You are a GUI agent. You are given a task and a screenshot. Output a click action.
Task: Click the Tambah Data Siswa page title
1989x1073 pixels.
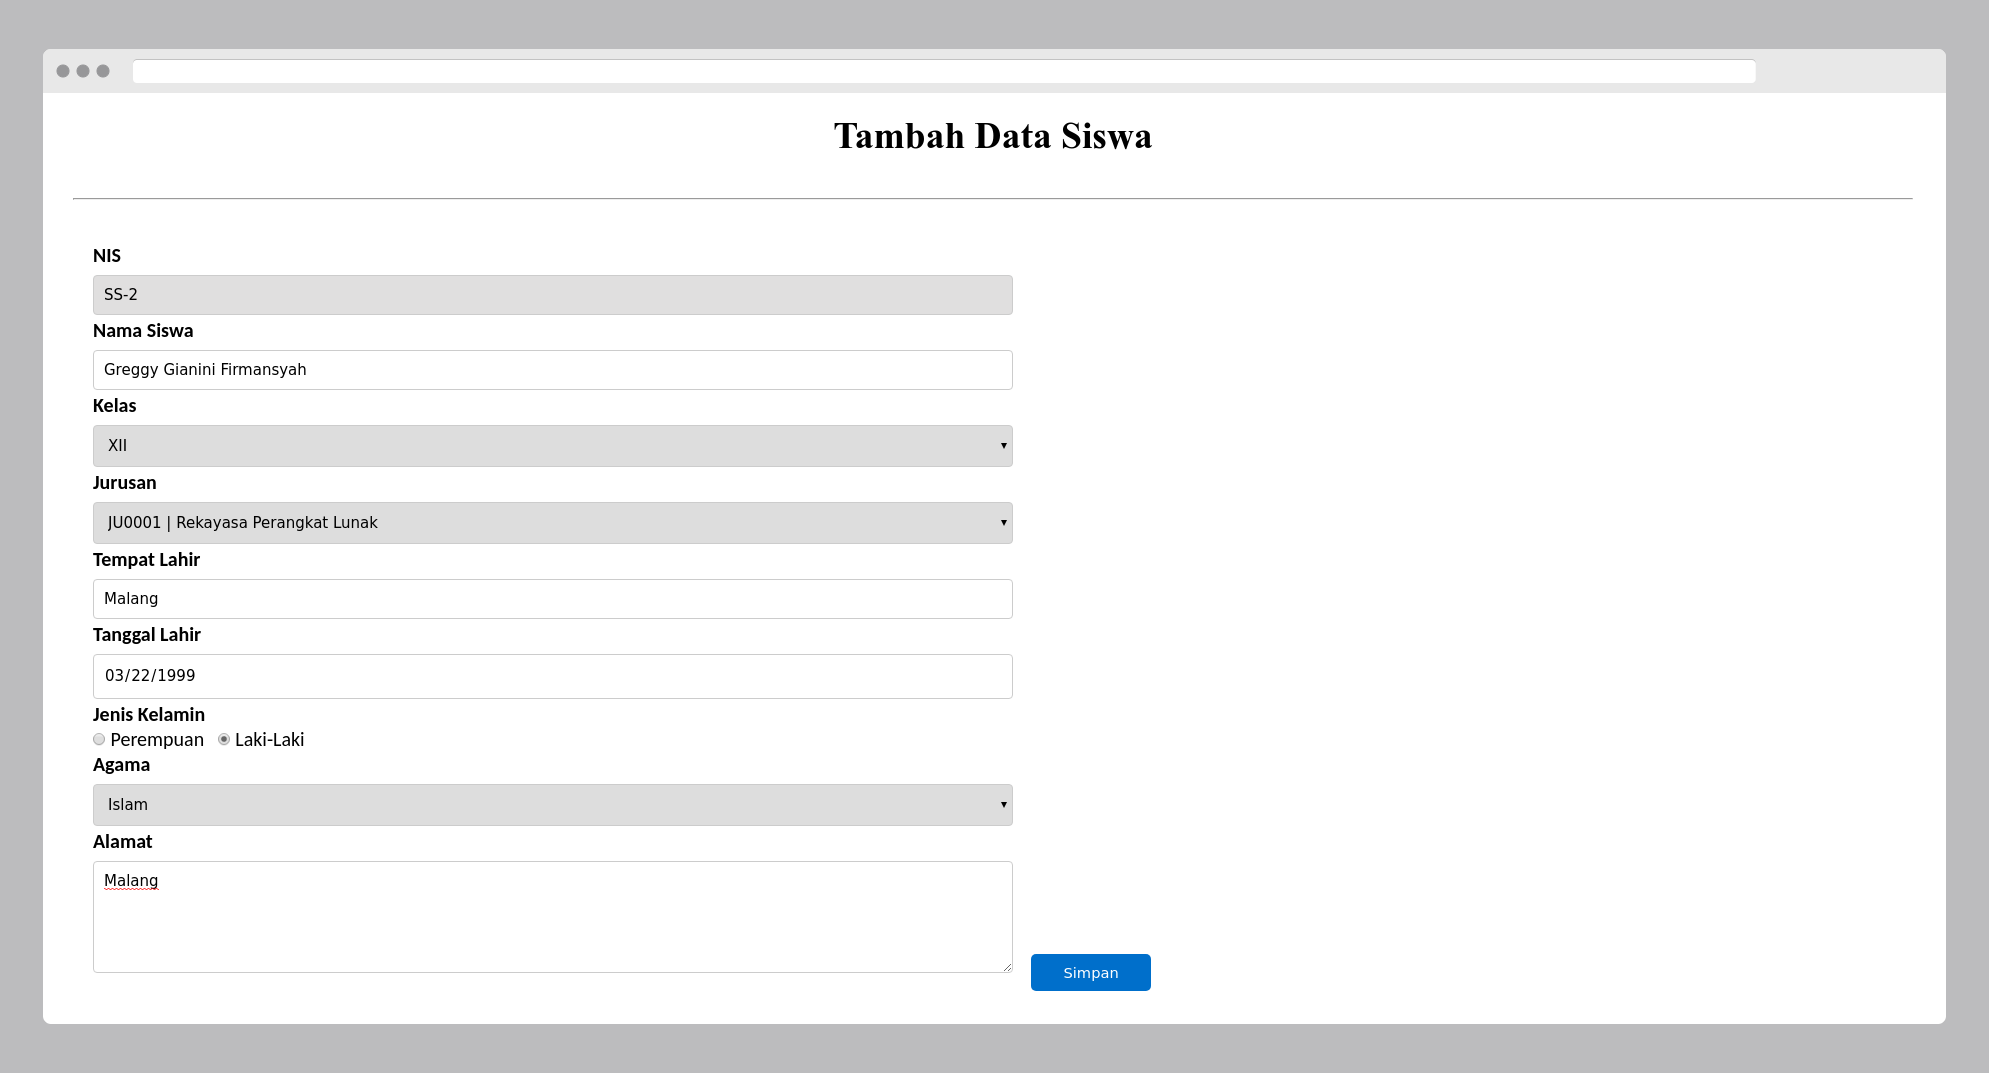click(993, 136)
